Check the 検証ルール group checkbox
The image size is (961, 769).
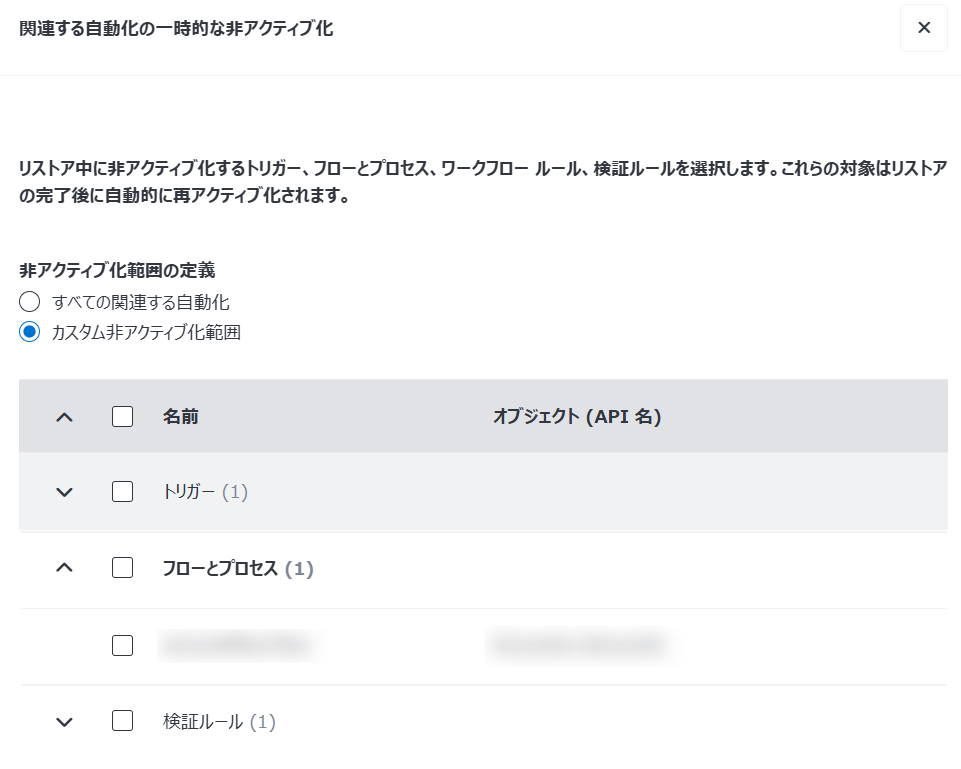[x=122, y=721]
